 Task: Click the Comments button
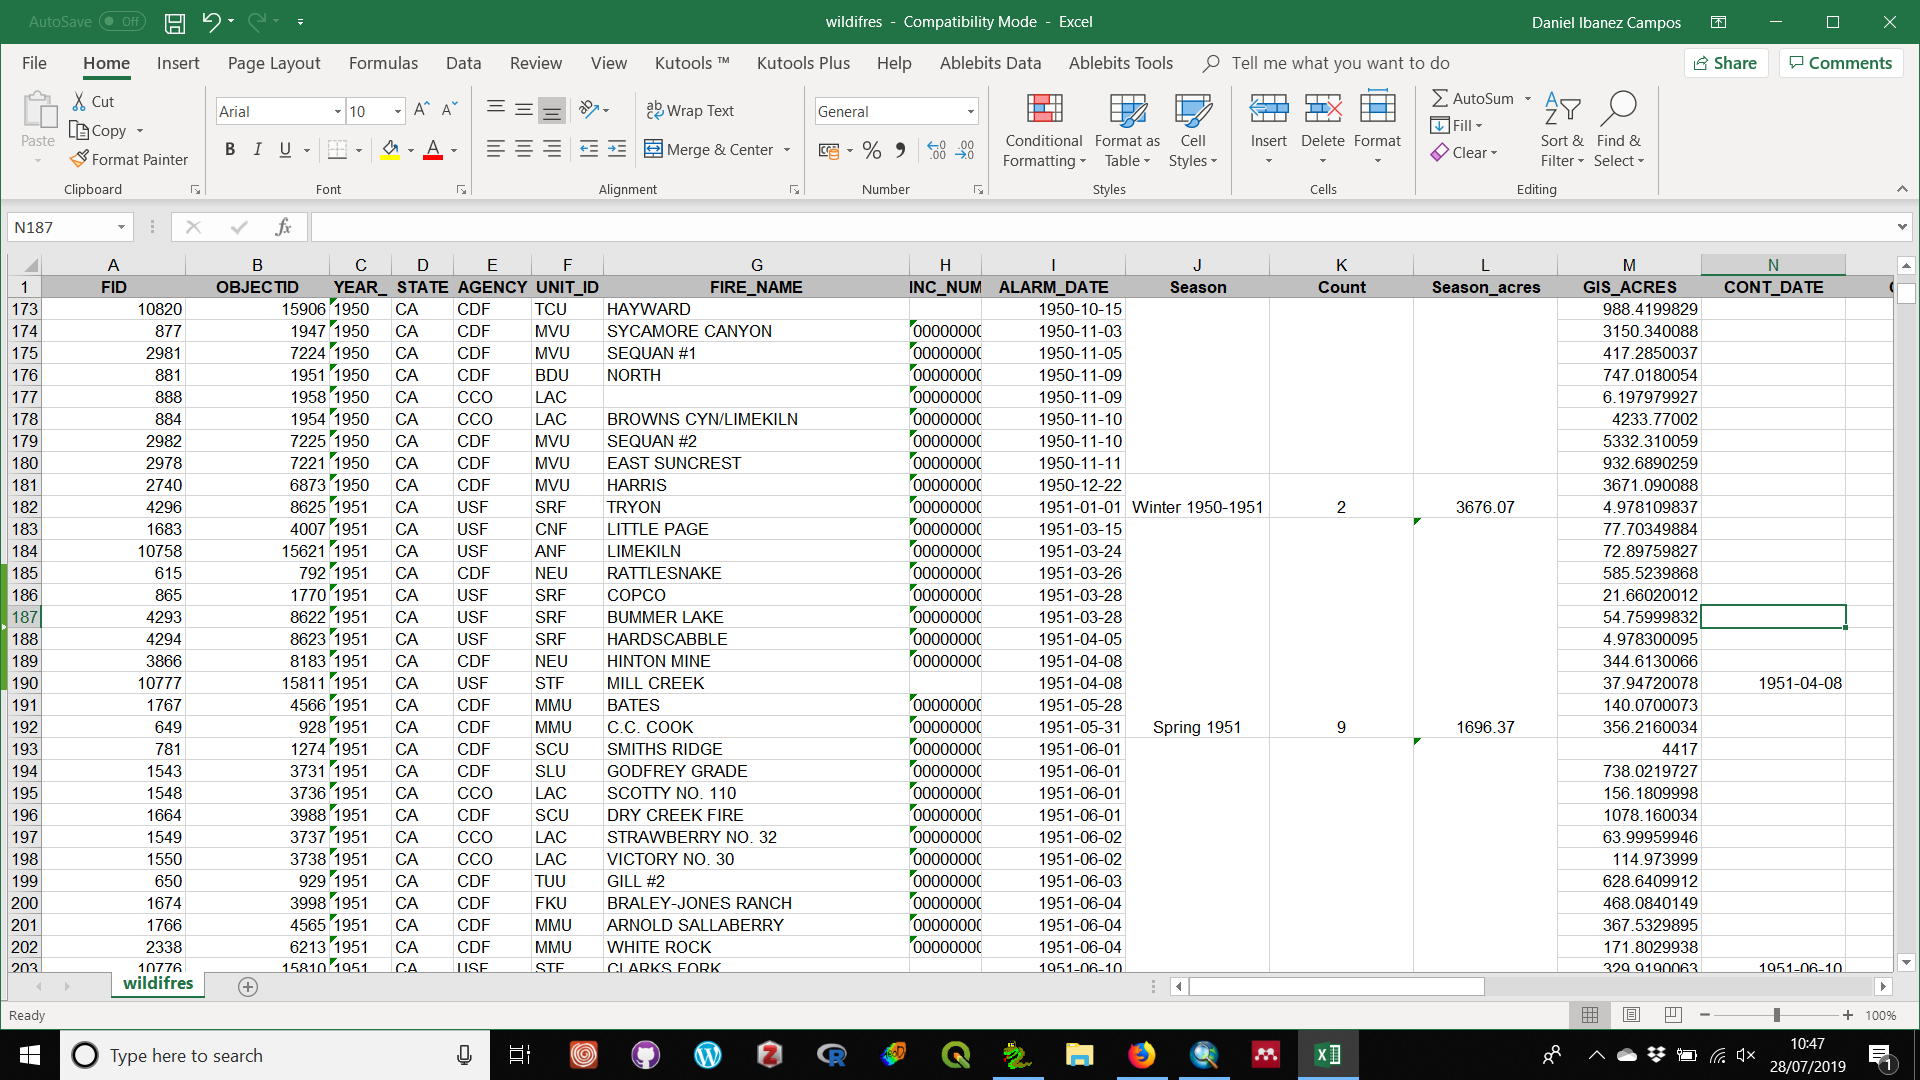(1841, 63)
